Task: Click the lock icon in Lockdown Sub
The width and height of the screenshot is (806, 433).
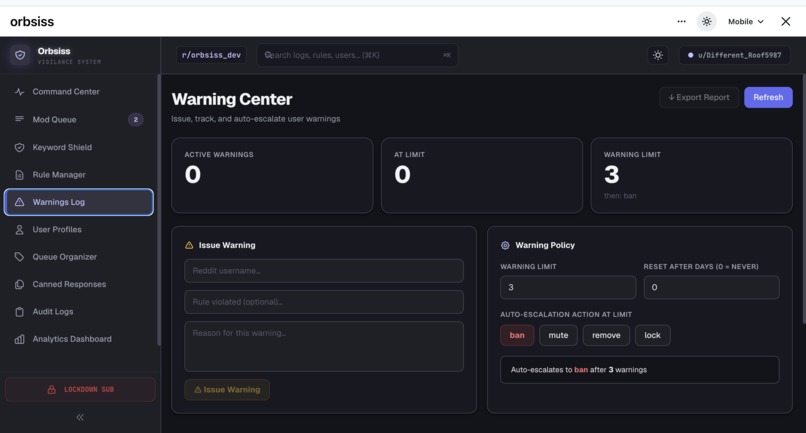Action: 51,389
